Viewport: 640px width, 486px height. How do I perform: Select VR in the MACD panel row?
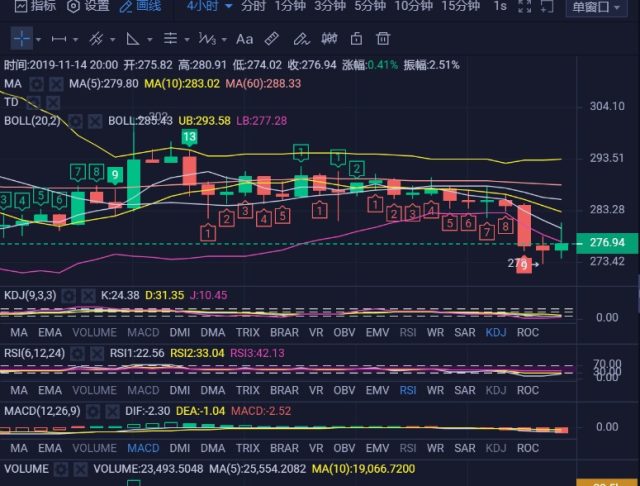click(316, 448)
